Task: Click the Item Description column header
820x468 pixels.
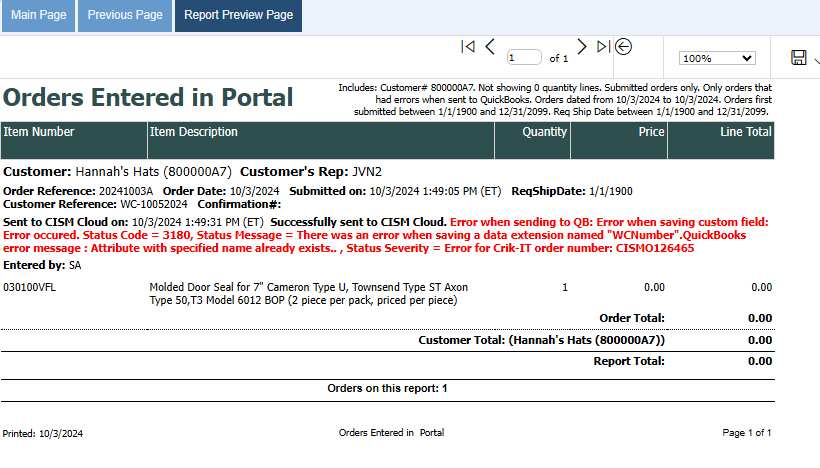Action: (194, 132)
